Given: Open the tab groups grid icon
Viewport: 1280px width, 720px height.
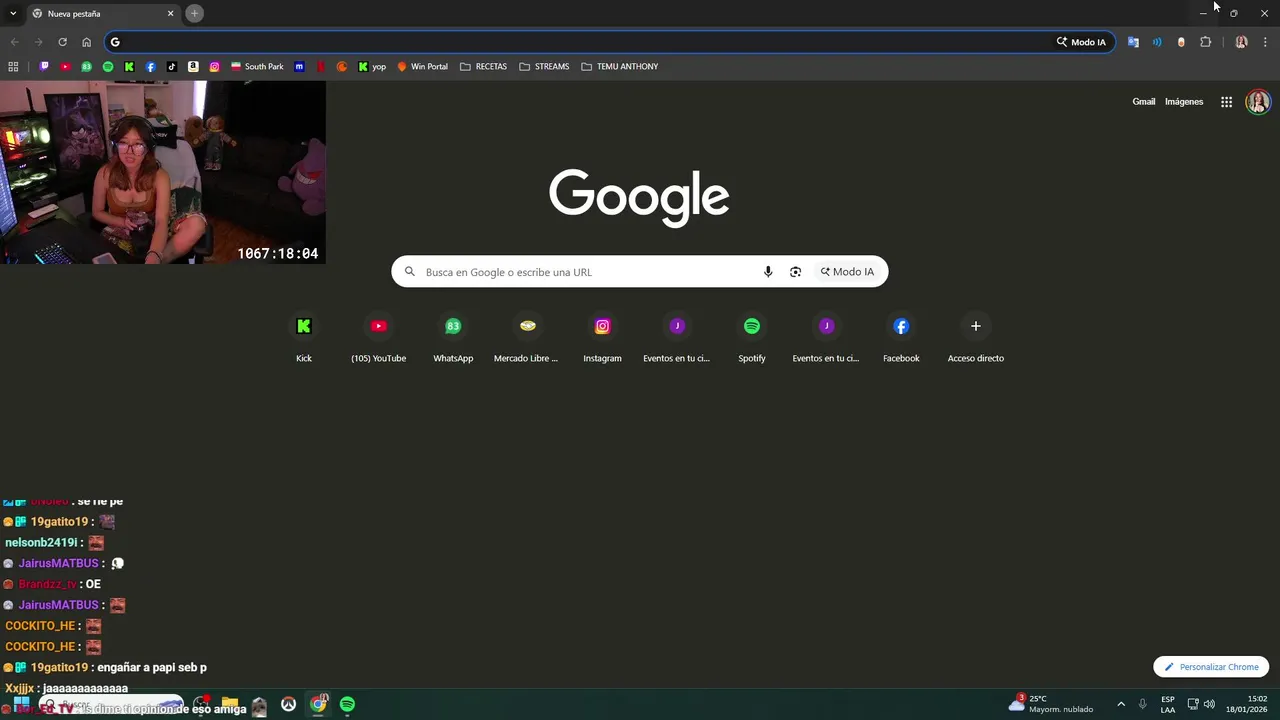Looking at the screenshot, I should (x=13, y=67).
